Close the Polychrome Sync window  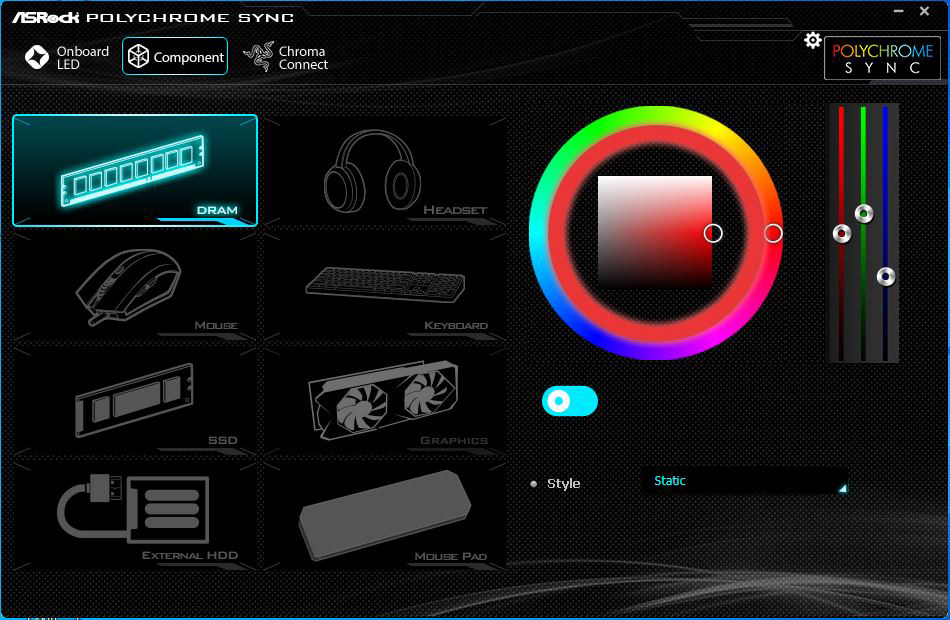point(925,11)
